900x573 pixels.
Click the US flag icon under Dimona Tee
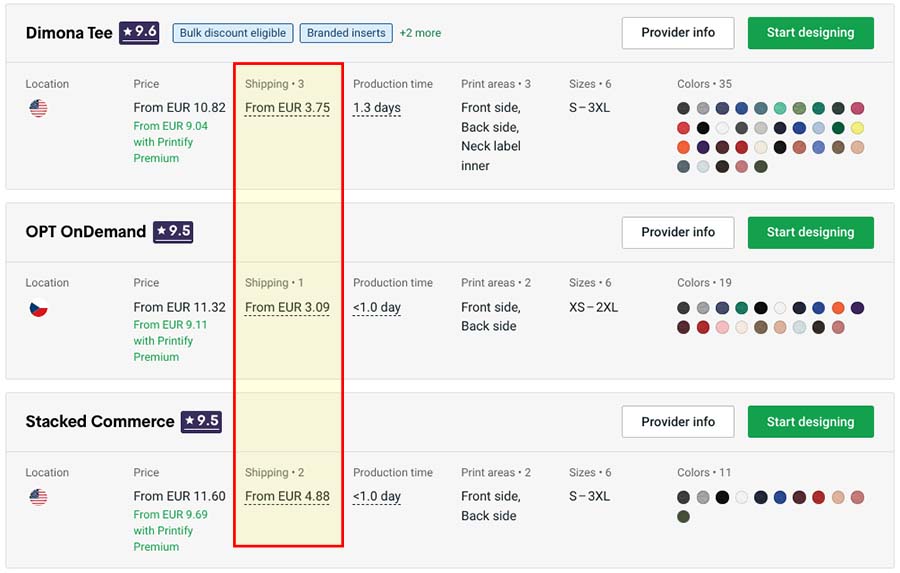[x=38, y=108]
